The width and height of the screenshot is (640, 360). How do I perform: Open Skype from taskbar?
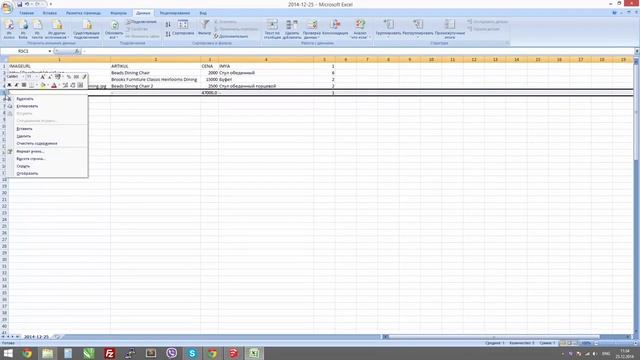[192, 353]
